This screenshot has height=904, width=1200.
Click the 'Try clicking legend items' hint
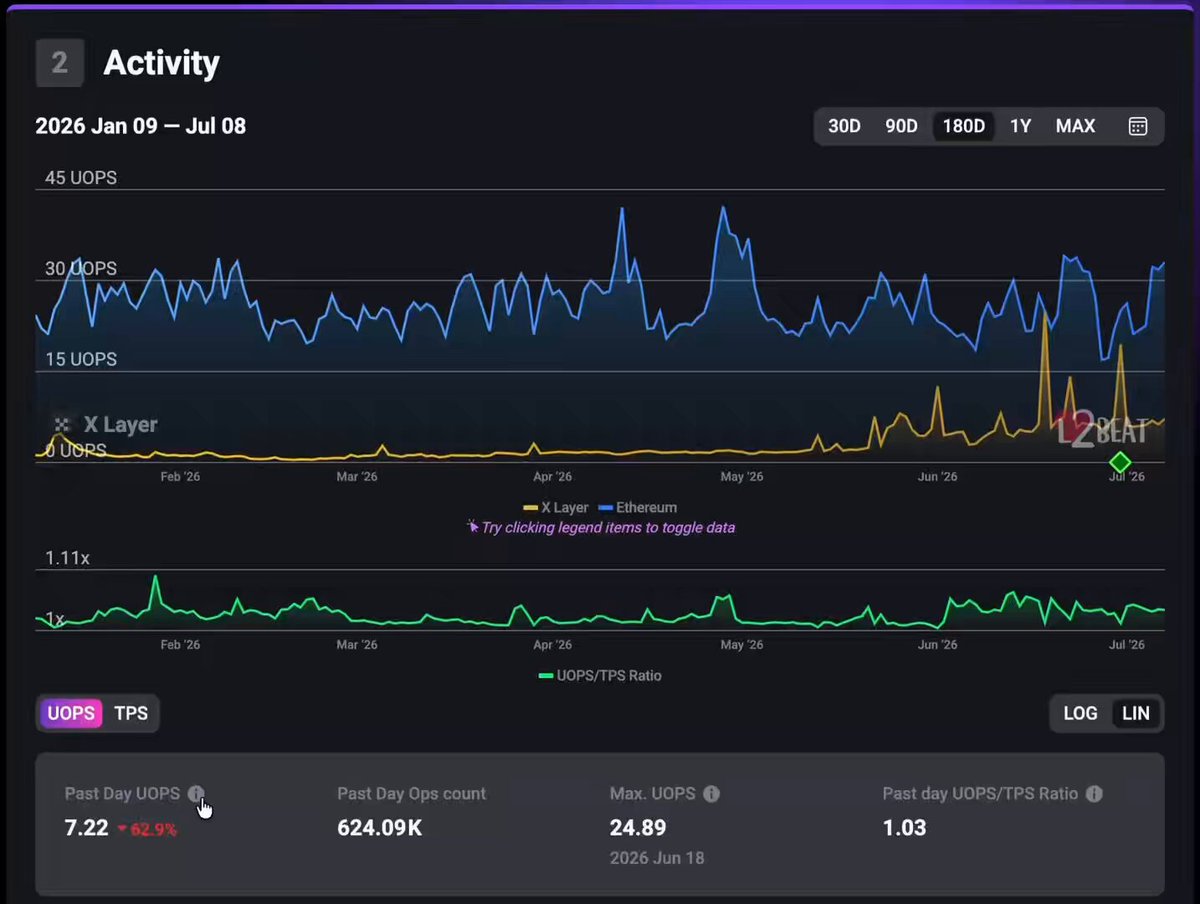601,527
